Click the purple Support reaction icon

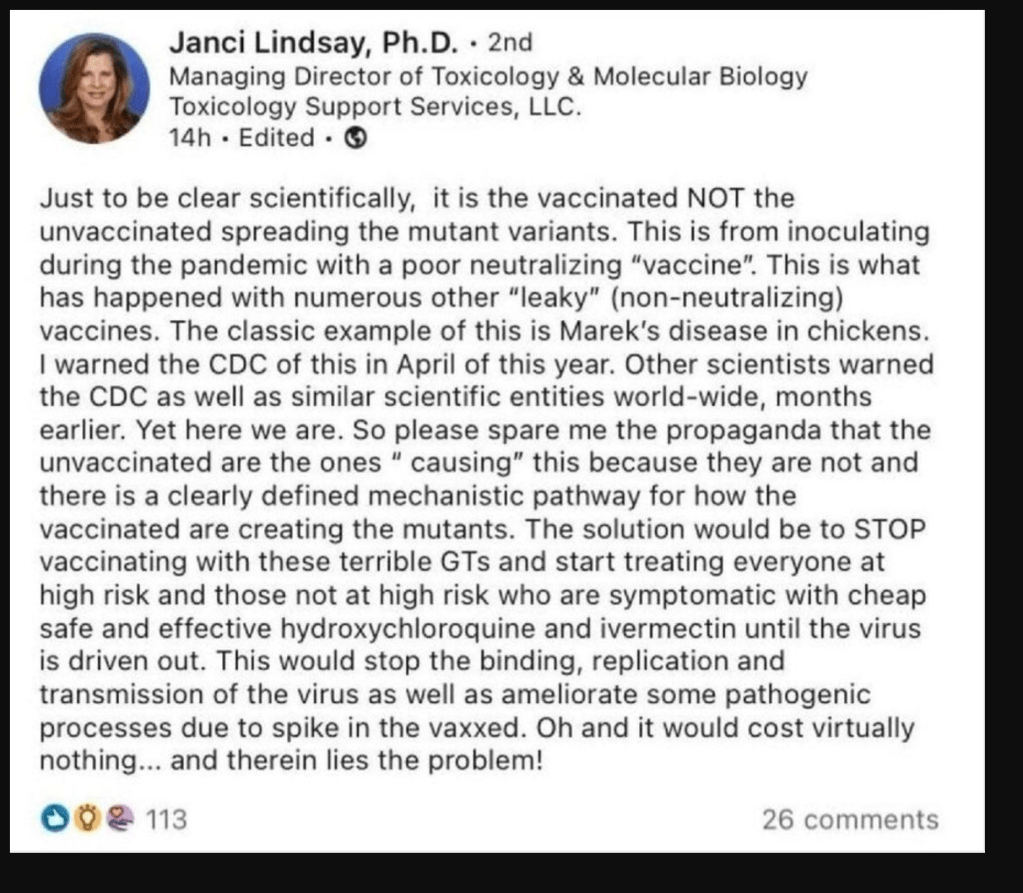click(x=122, y=820)
